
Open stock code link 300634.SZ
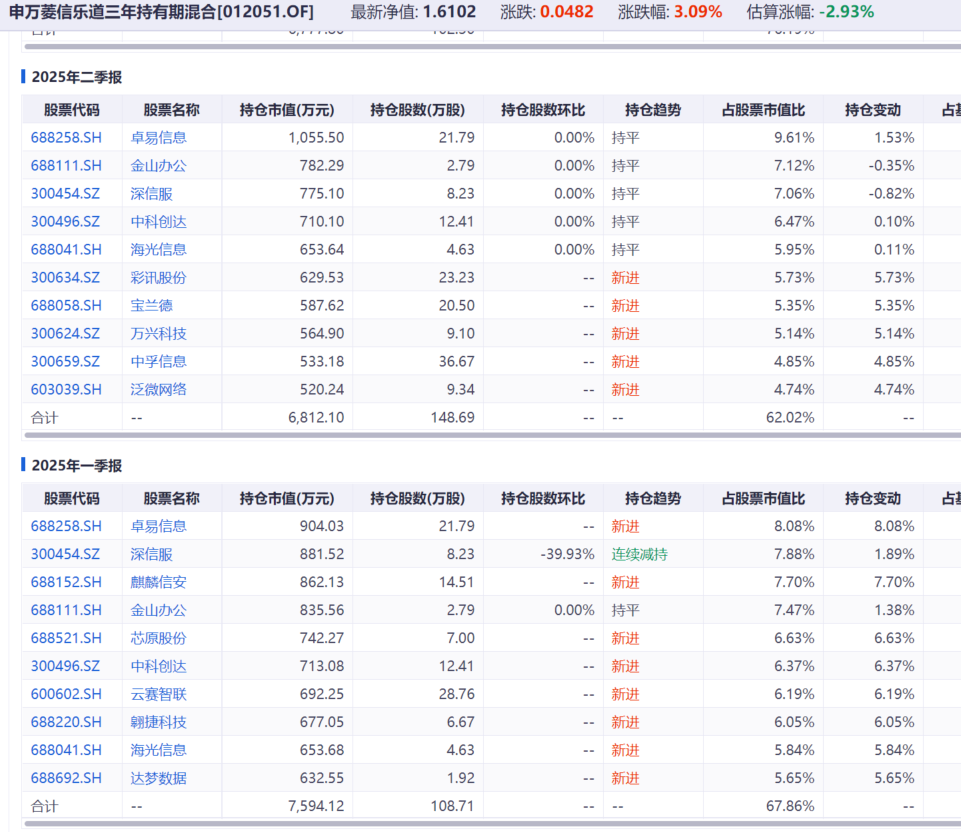[x=66, y=277]
